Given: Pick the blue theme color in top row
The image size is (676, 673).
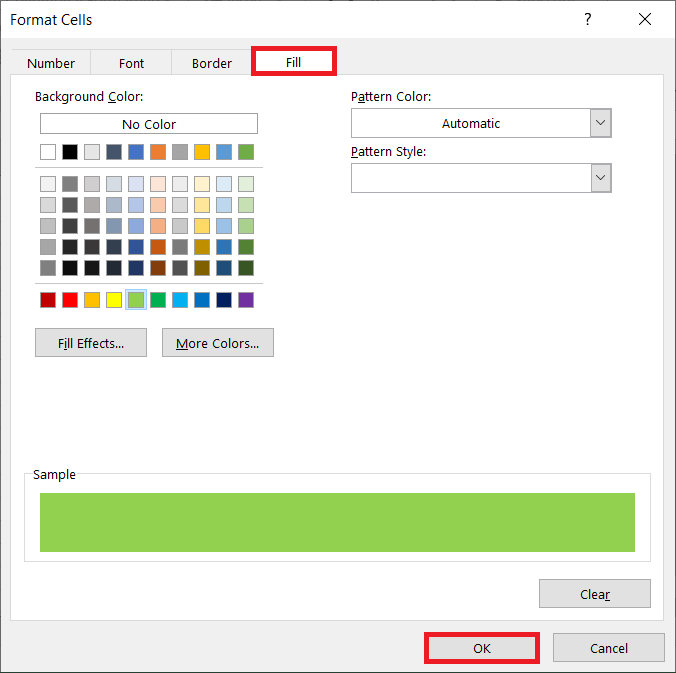Looking at the screenshot, I should [136, 152].
